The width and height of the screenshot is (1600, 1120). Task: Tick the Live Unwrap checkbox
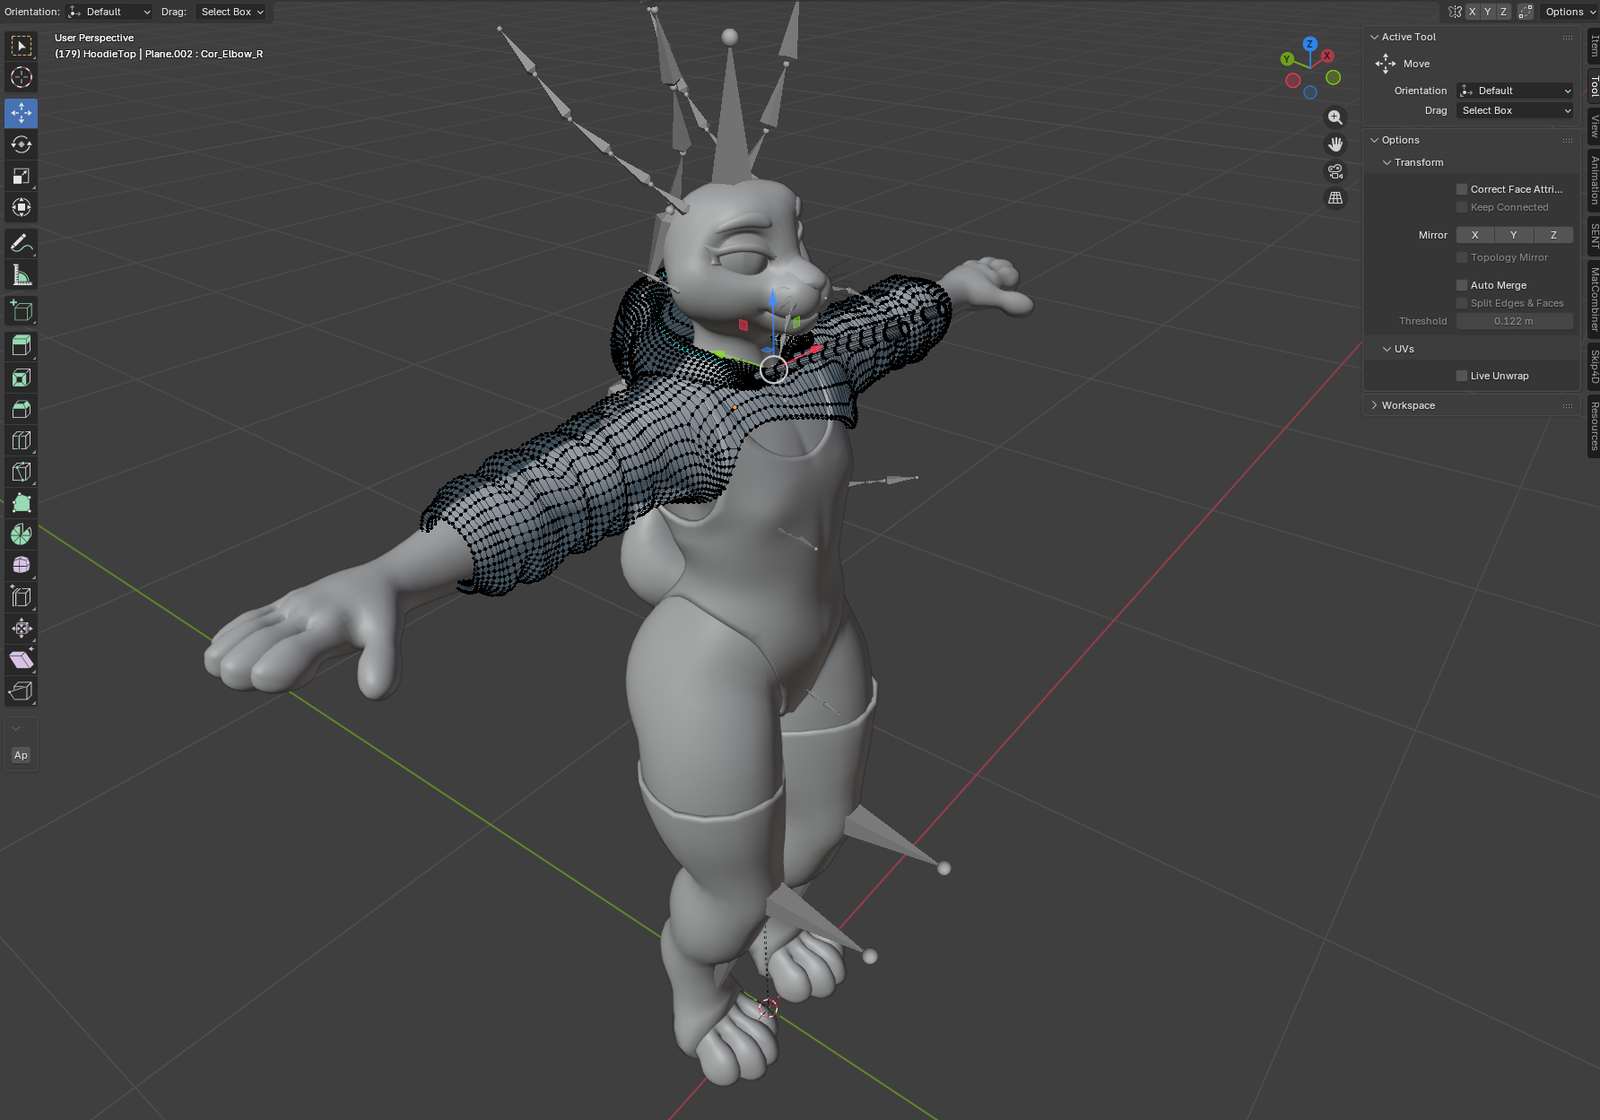1462,376
